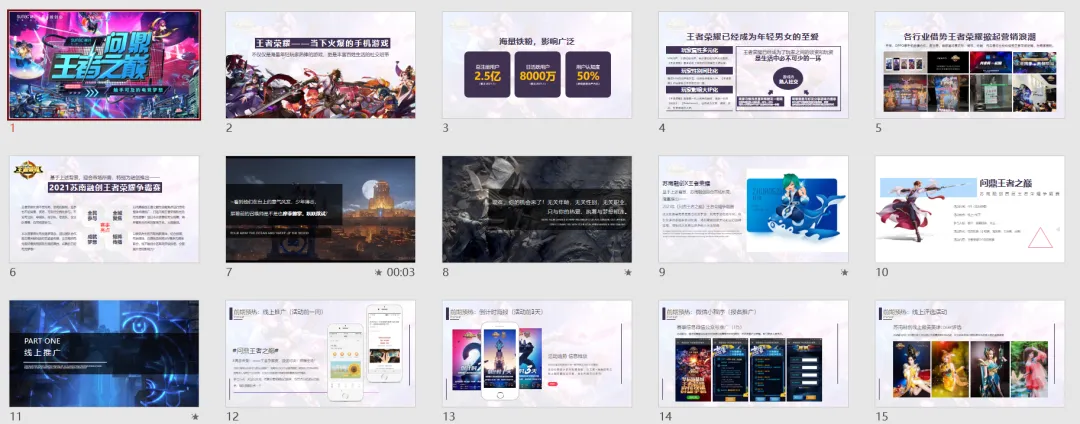Click slide number 10 label
This screenshot has width=1080, height=424.
coord(882,273)
